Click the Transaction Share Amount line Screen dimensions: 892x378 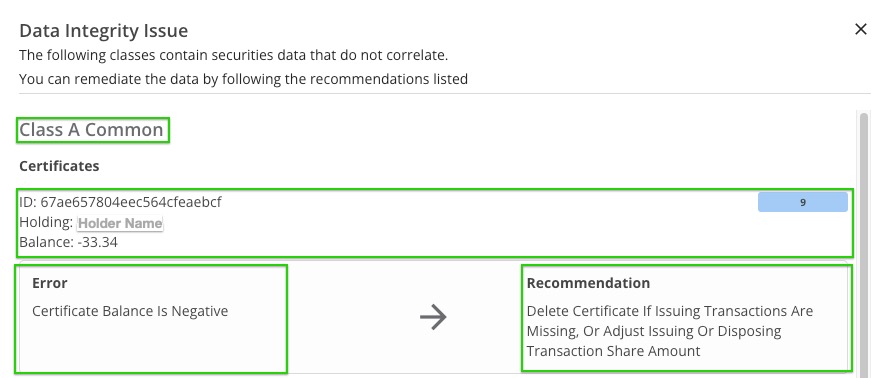(x=613, y=351)
